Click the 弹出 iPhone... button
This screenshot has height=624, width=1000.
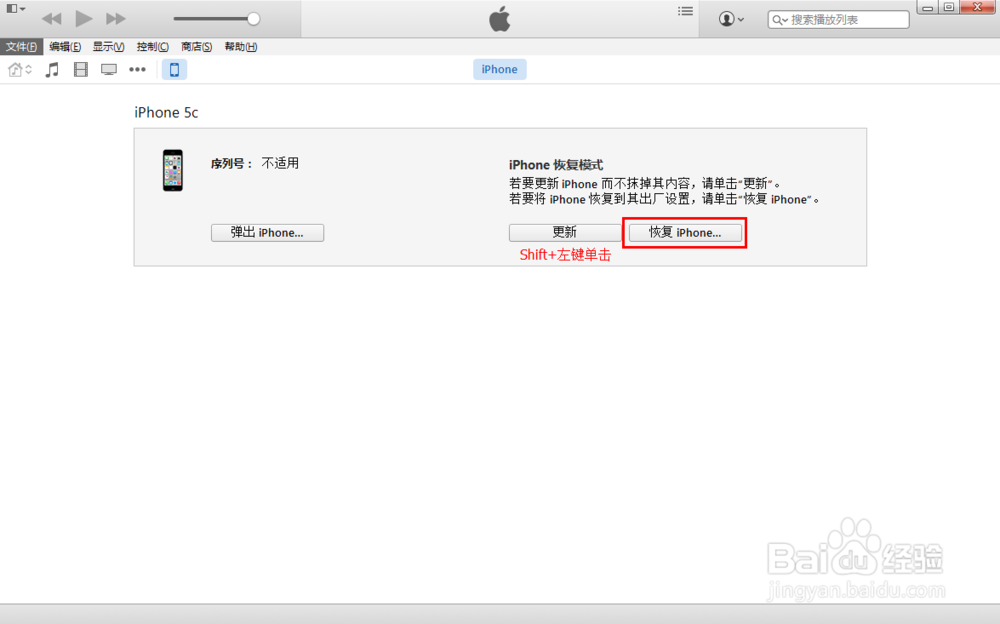click(267, 233)
